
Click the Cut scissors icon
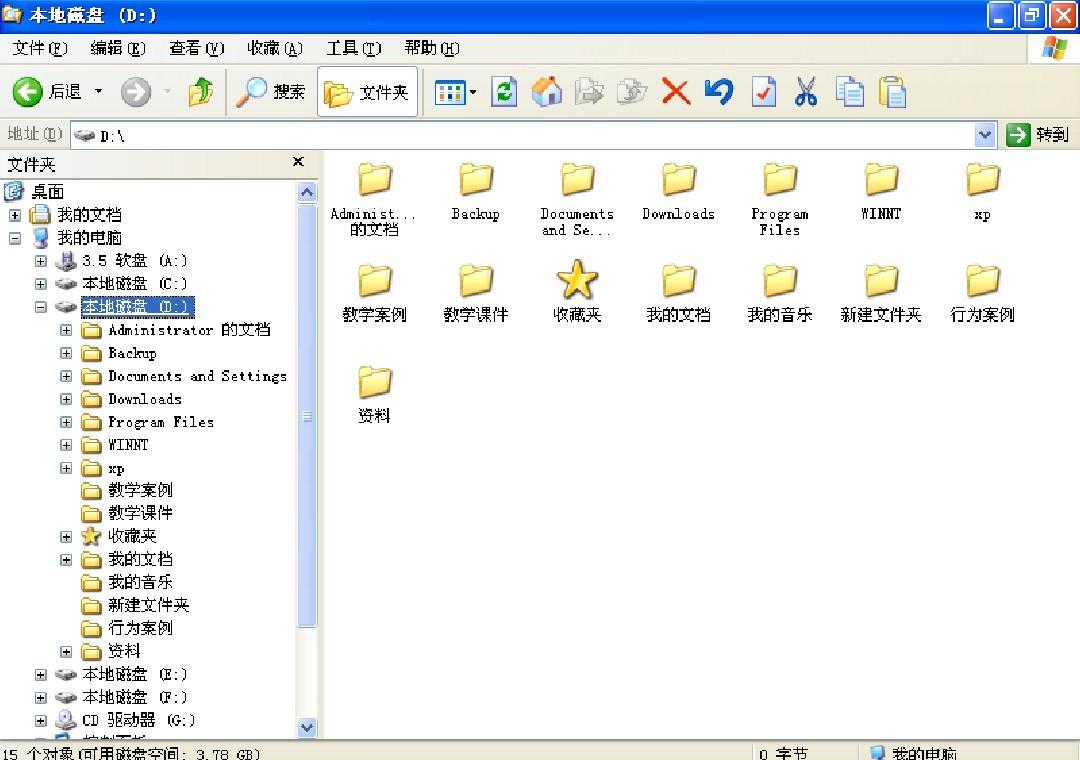pyautogui.click(x=806, y=92)
